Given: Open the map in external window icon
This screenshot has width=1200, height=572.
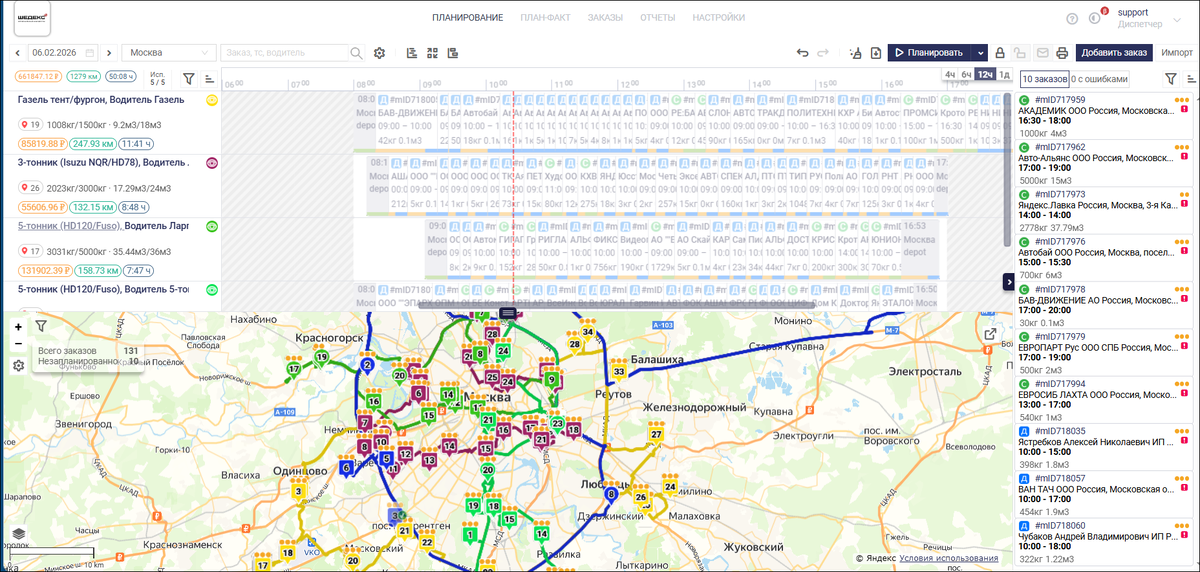Looking at the screenshot, I should click(x=990, y=334).
